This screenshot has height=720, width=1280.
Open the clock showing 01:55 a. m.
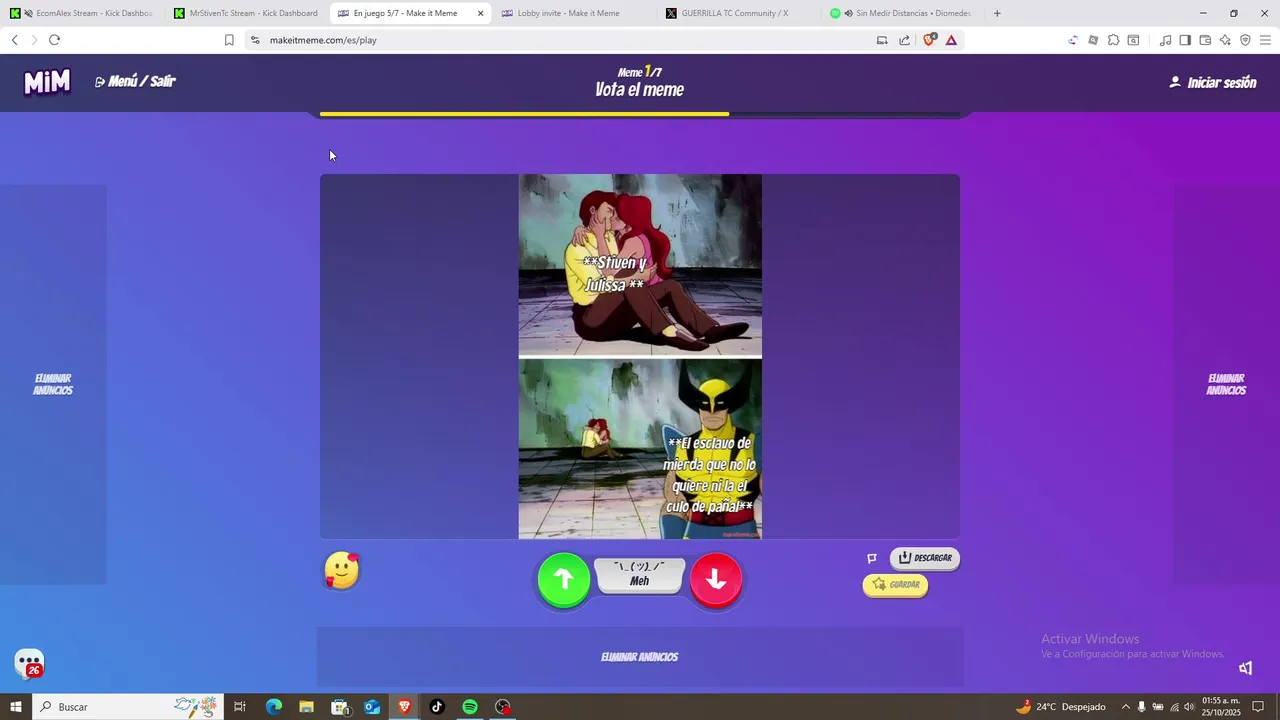point(1221,707)
